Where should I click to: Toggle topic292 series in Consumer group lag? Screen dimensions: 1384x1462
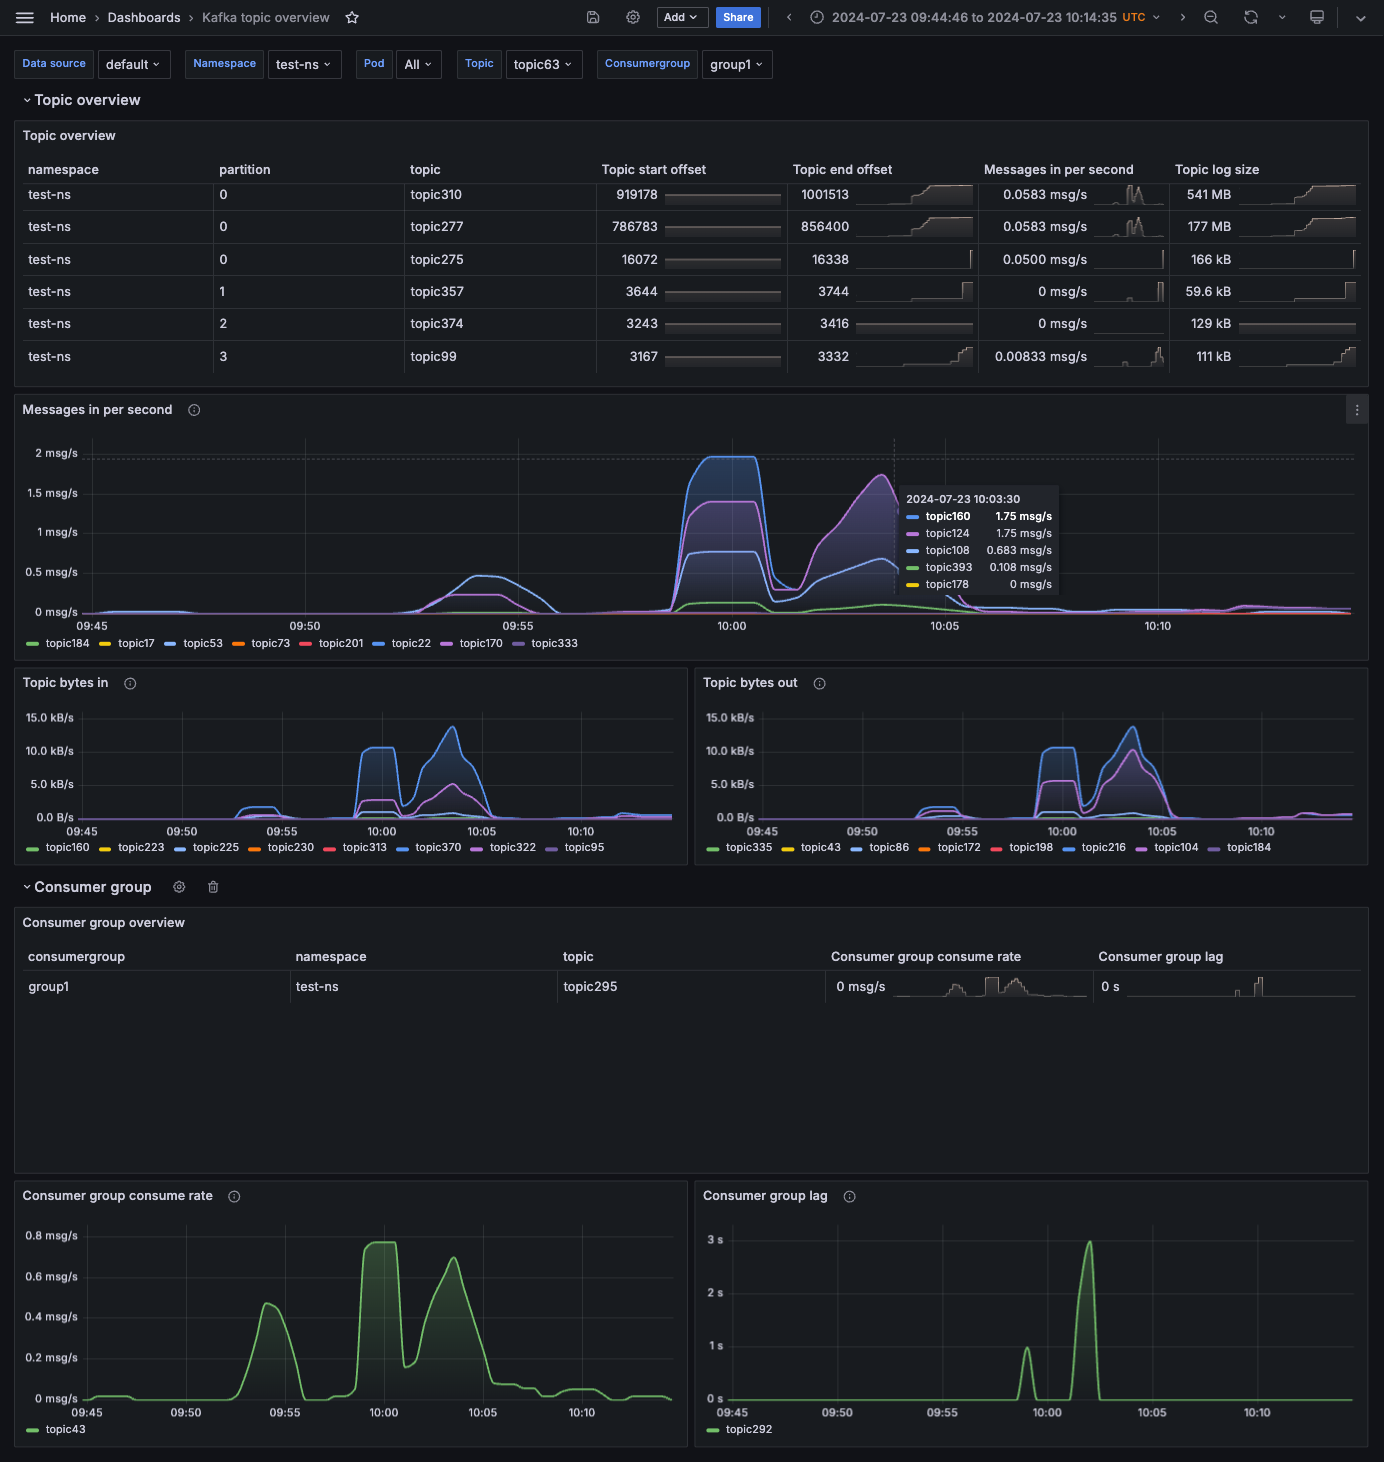pyautogui.click(x=748, y=1429)
